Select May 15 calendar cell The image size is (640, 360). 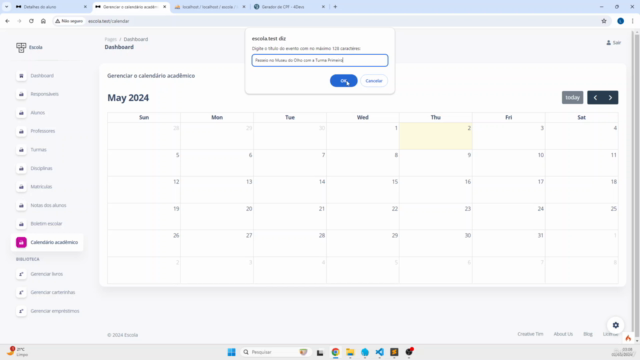pyautogui.click(x=362, y=190)
